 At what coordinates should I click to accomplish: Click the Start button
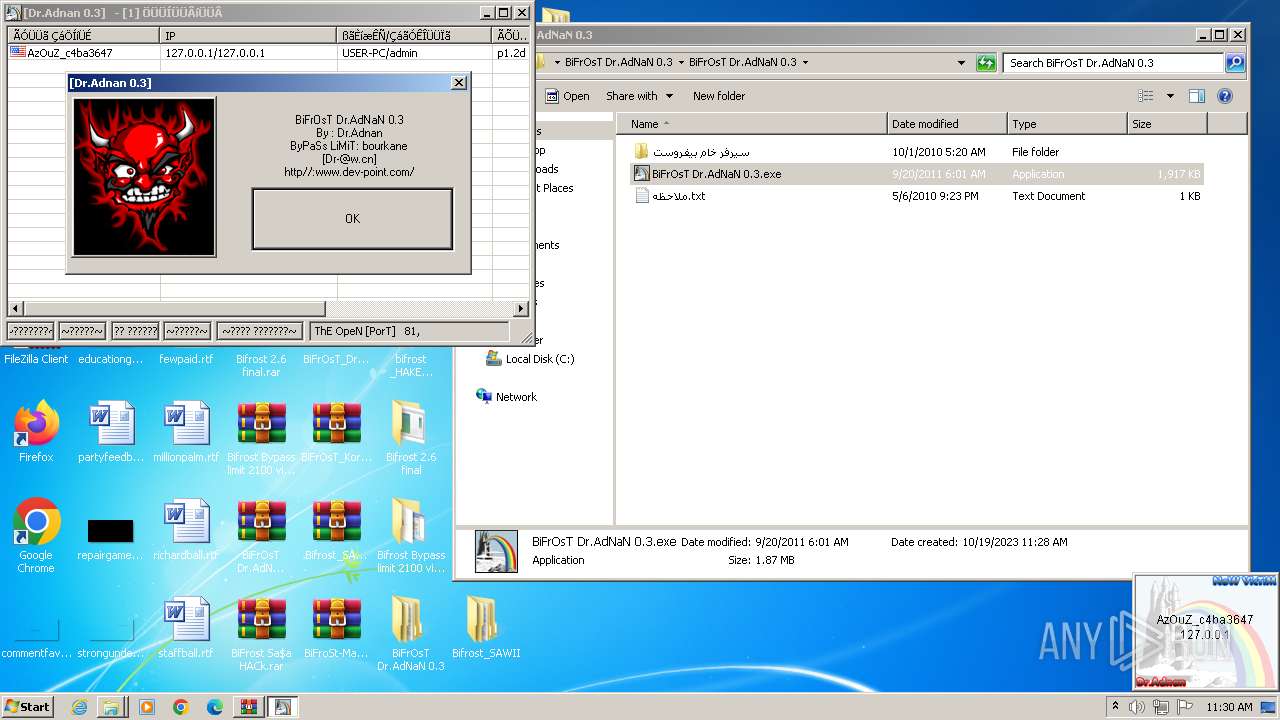tap(28, 706)
